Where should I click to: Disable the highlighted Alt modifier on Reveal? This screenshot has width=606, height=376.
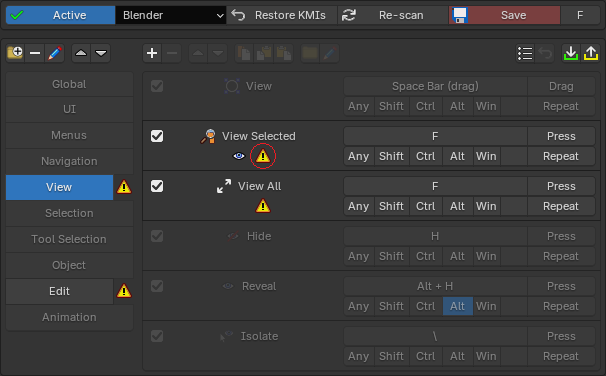tap(458, 306)
